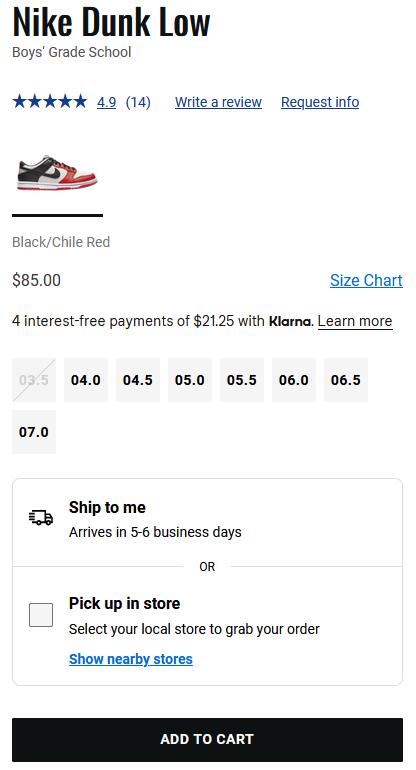Click the unavailable 03.5 size
This screenshot has width=416, height=770.
click(x=34, y=380)
